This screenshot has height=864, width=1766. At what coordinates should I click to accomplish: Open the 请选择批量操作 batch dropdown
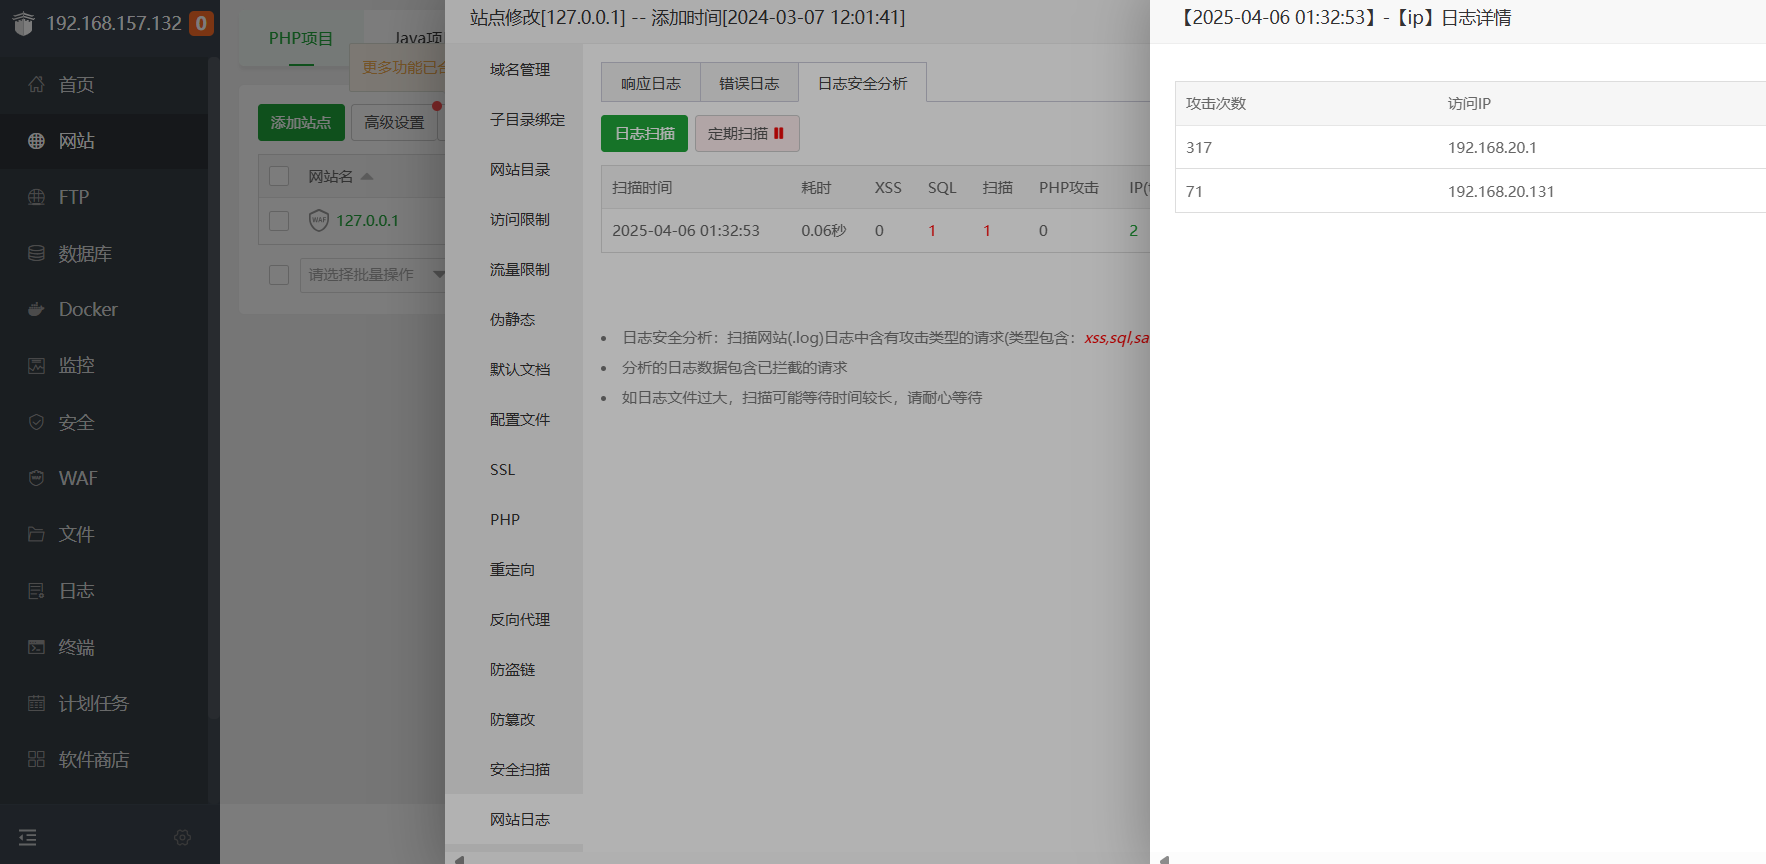pyautogui.click(x=372, y=274)
